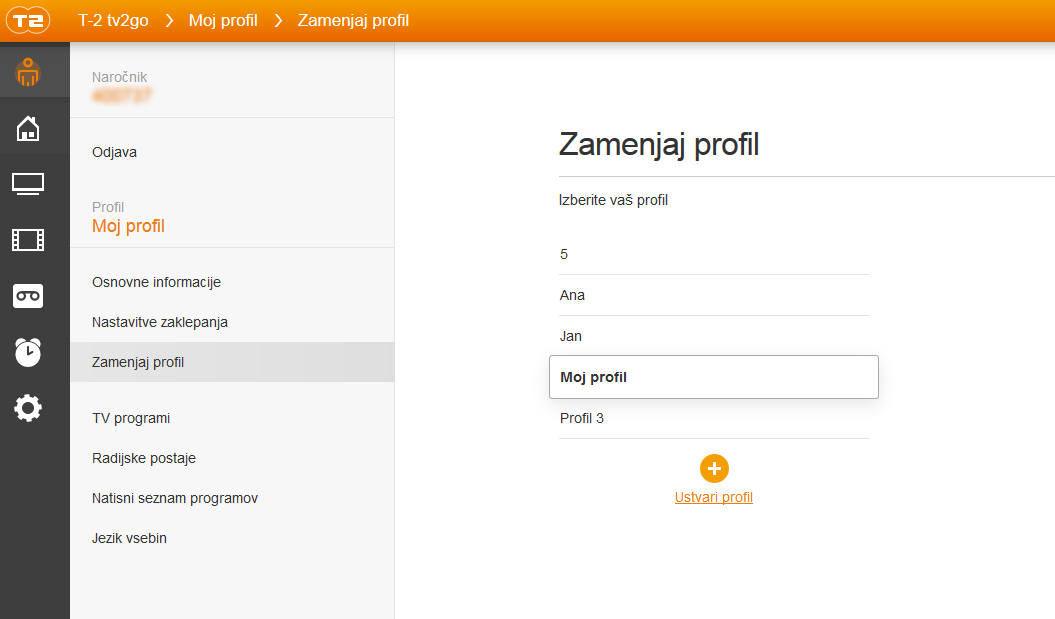Open the film strip movies icon
Image resolution: width=1055 pixels, height=619 pixels.
(x=28, y=240)
